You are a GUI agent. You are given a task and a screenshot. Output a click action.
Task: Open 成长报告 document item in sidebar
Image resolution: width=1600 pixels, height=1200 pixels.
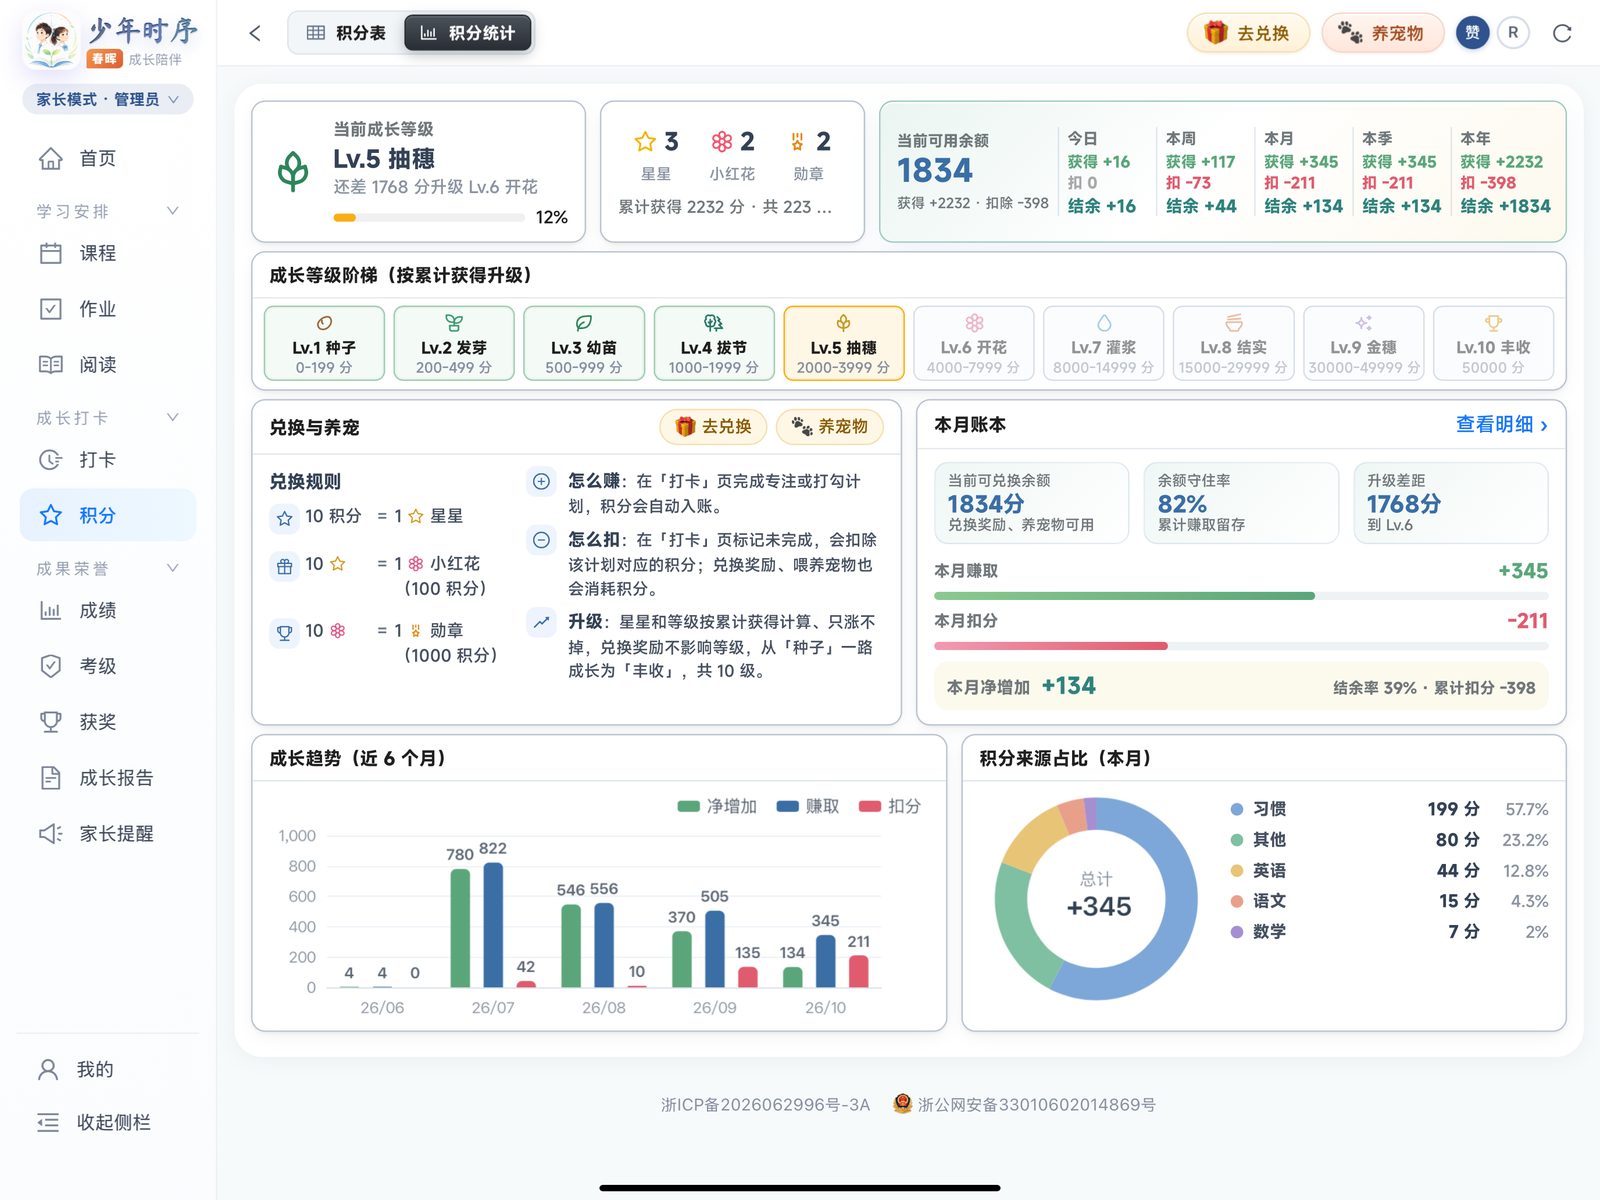pyautogui.click(x=108, y=778)
